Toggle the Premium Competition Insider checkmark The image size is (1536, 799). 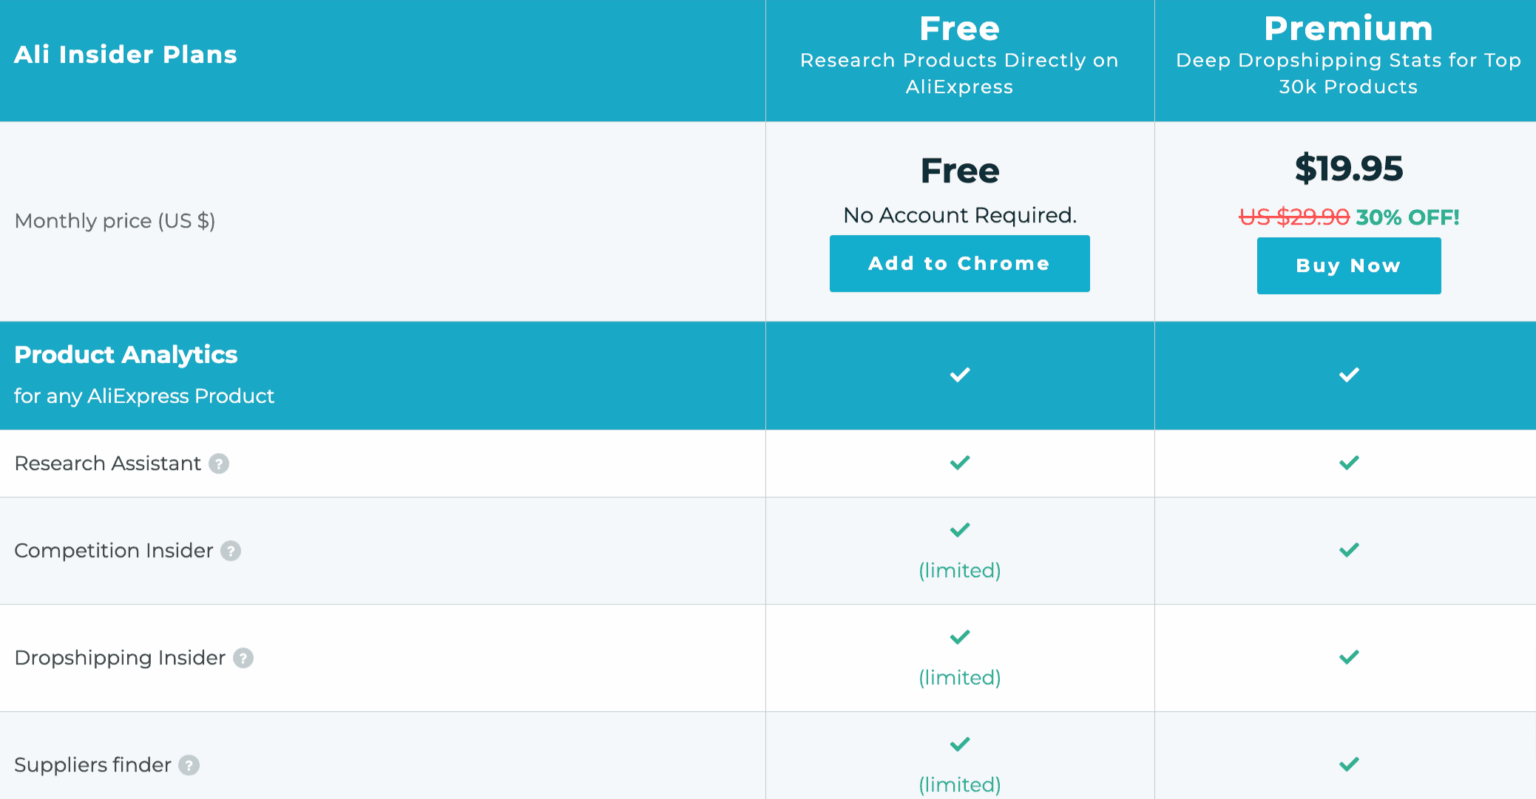pos(1348,550)
